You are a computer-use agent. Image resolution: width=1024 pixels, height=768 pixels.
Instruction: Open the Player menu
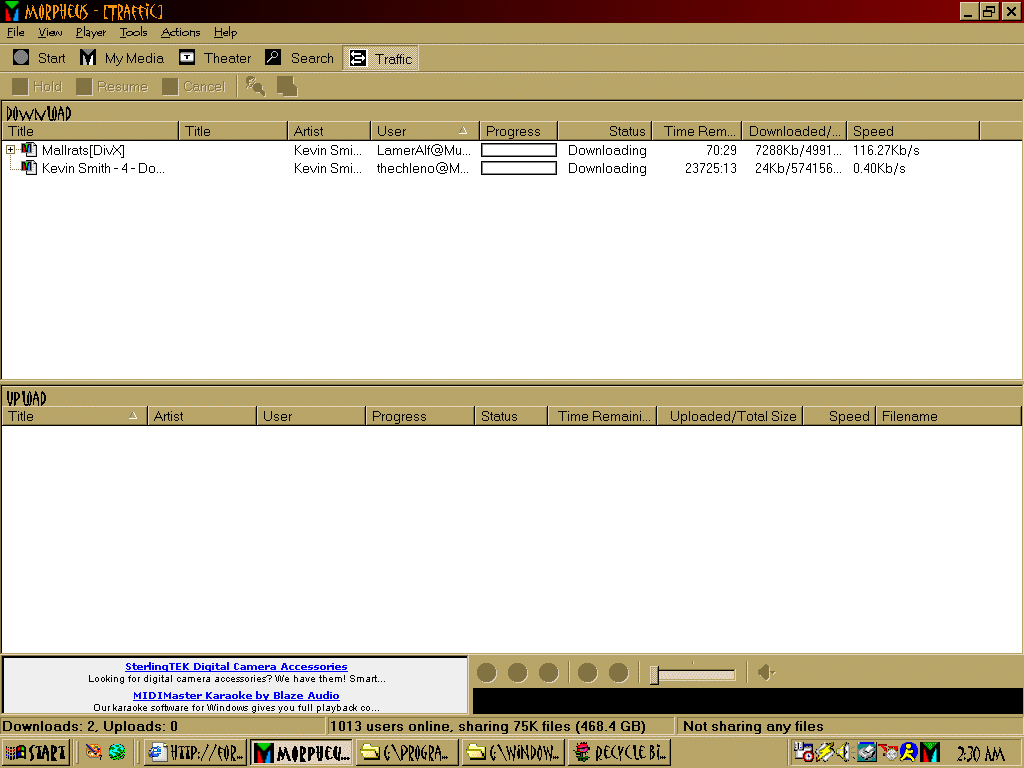point(91,32)
